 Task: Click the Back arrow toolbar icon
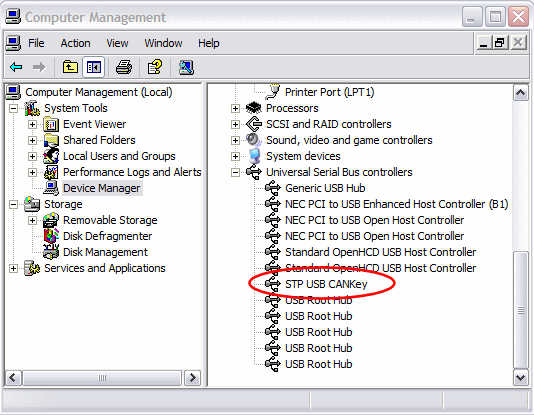(x=16, y=67)
